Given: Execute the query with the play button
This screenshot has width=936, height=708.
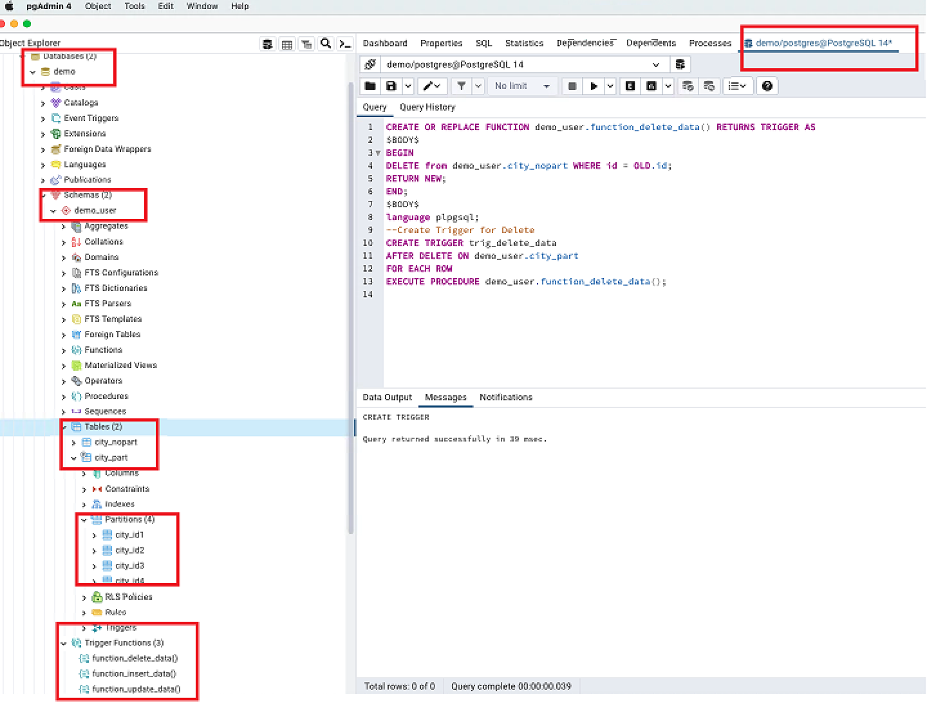Looking at the screenshot, I should click(593, 86).
